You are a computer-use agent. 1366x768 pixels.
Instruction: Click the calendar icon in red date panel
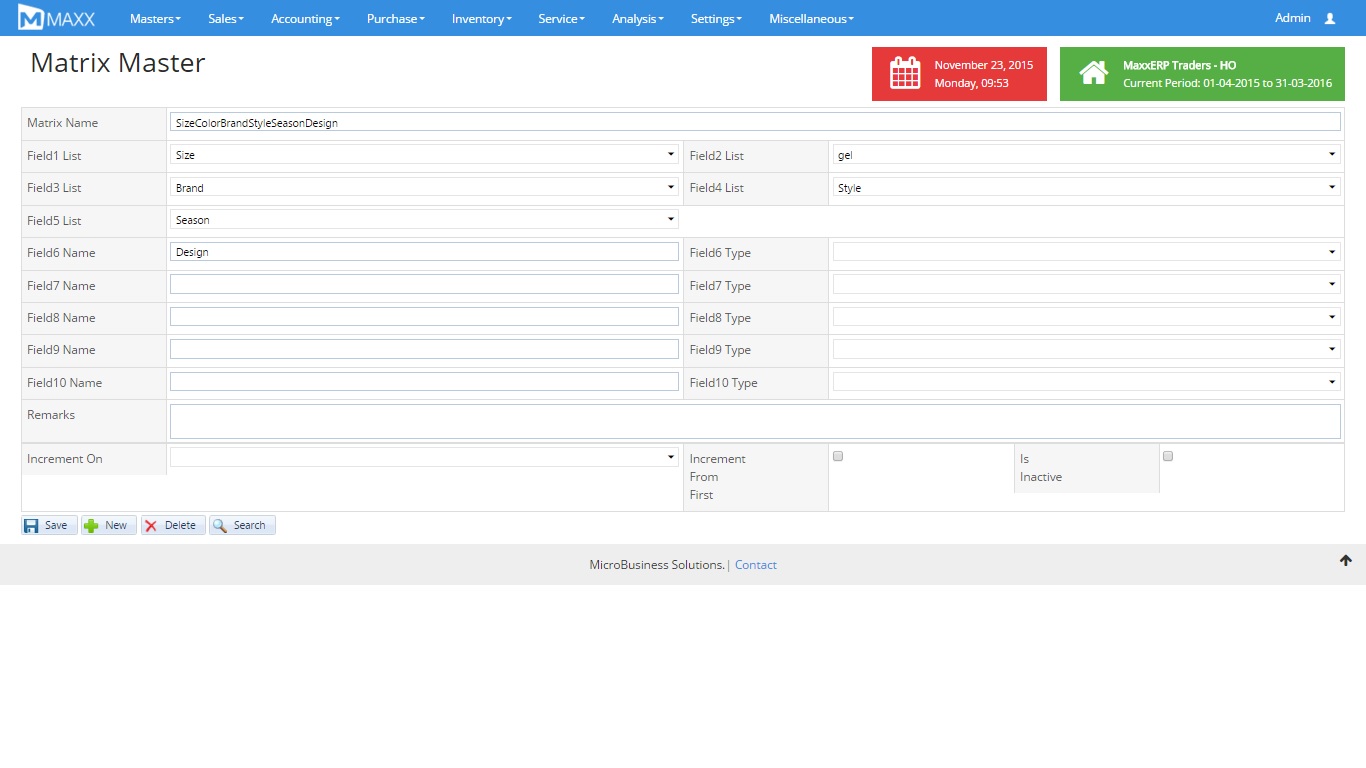[905, 74]
